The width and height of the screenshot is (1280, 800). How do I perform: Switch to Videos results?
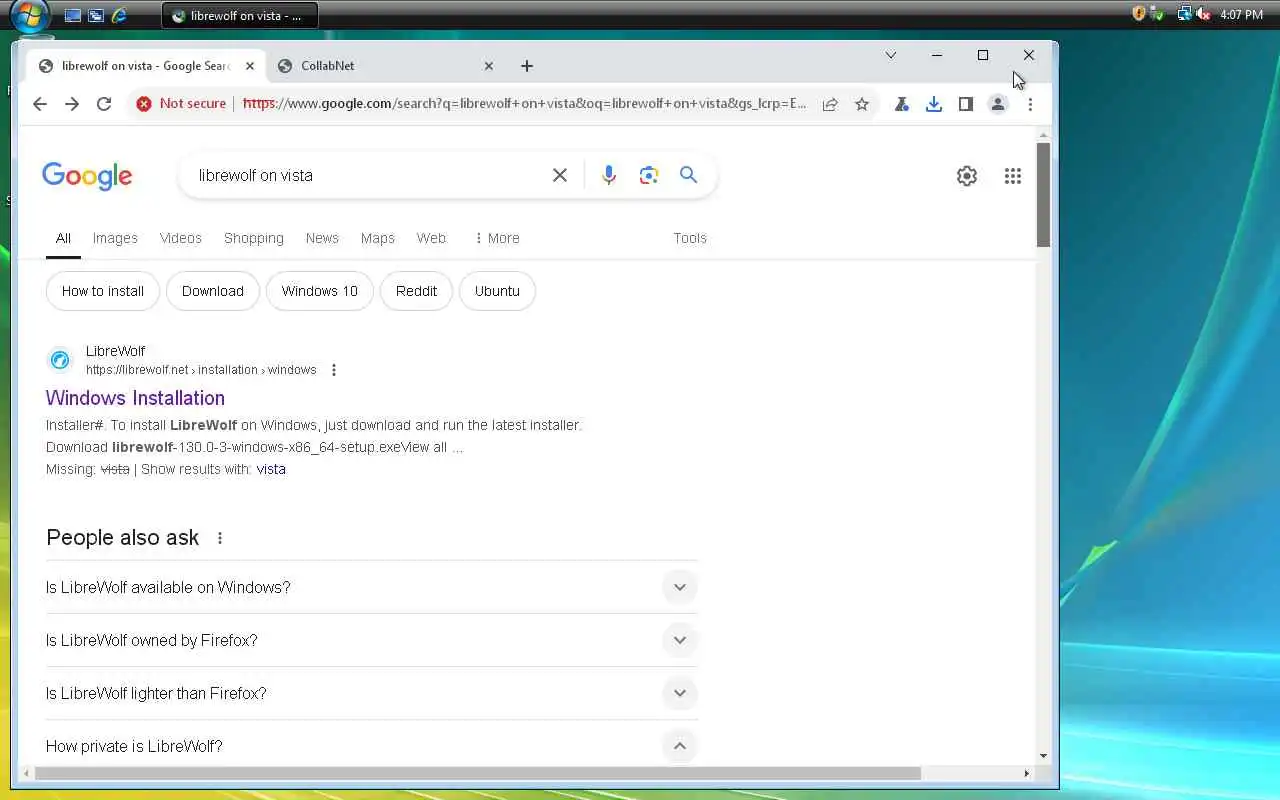click(181, 238)
